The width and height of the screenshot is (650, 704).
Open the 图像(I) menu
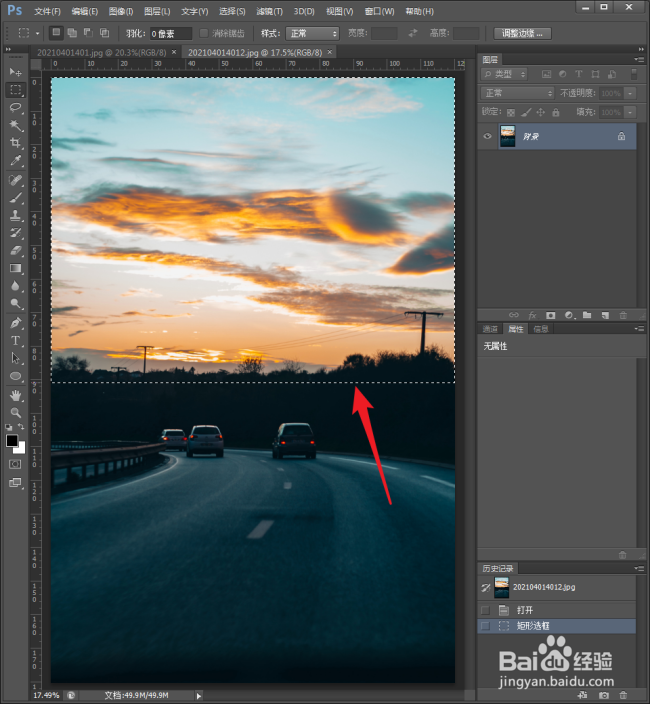pos(121,11)
